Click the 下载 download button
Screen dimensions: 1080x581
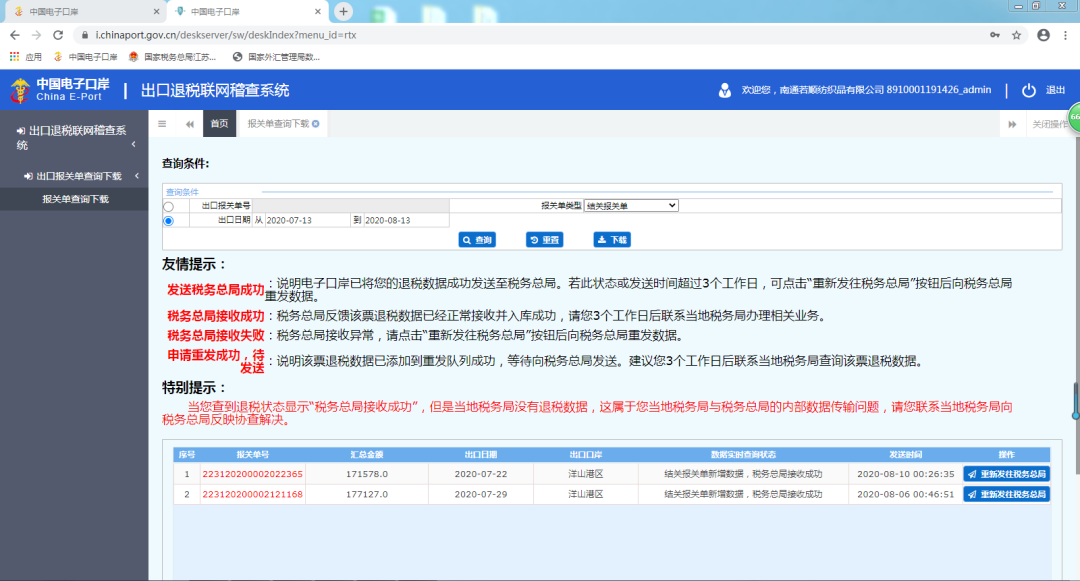tap(612, 240)
